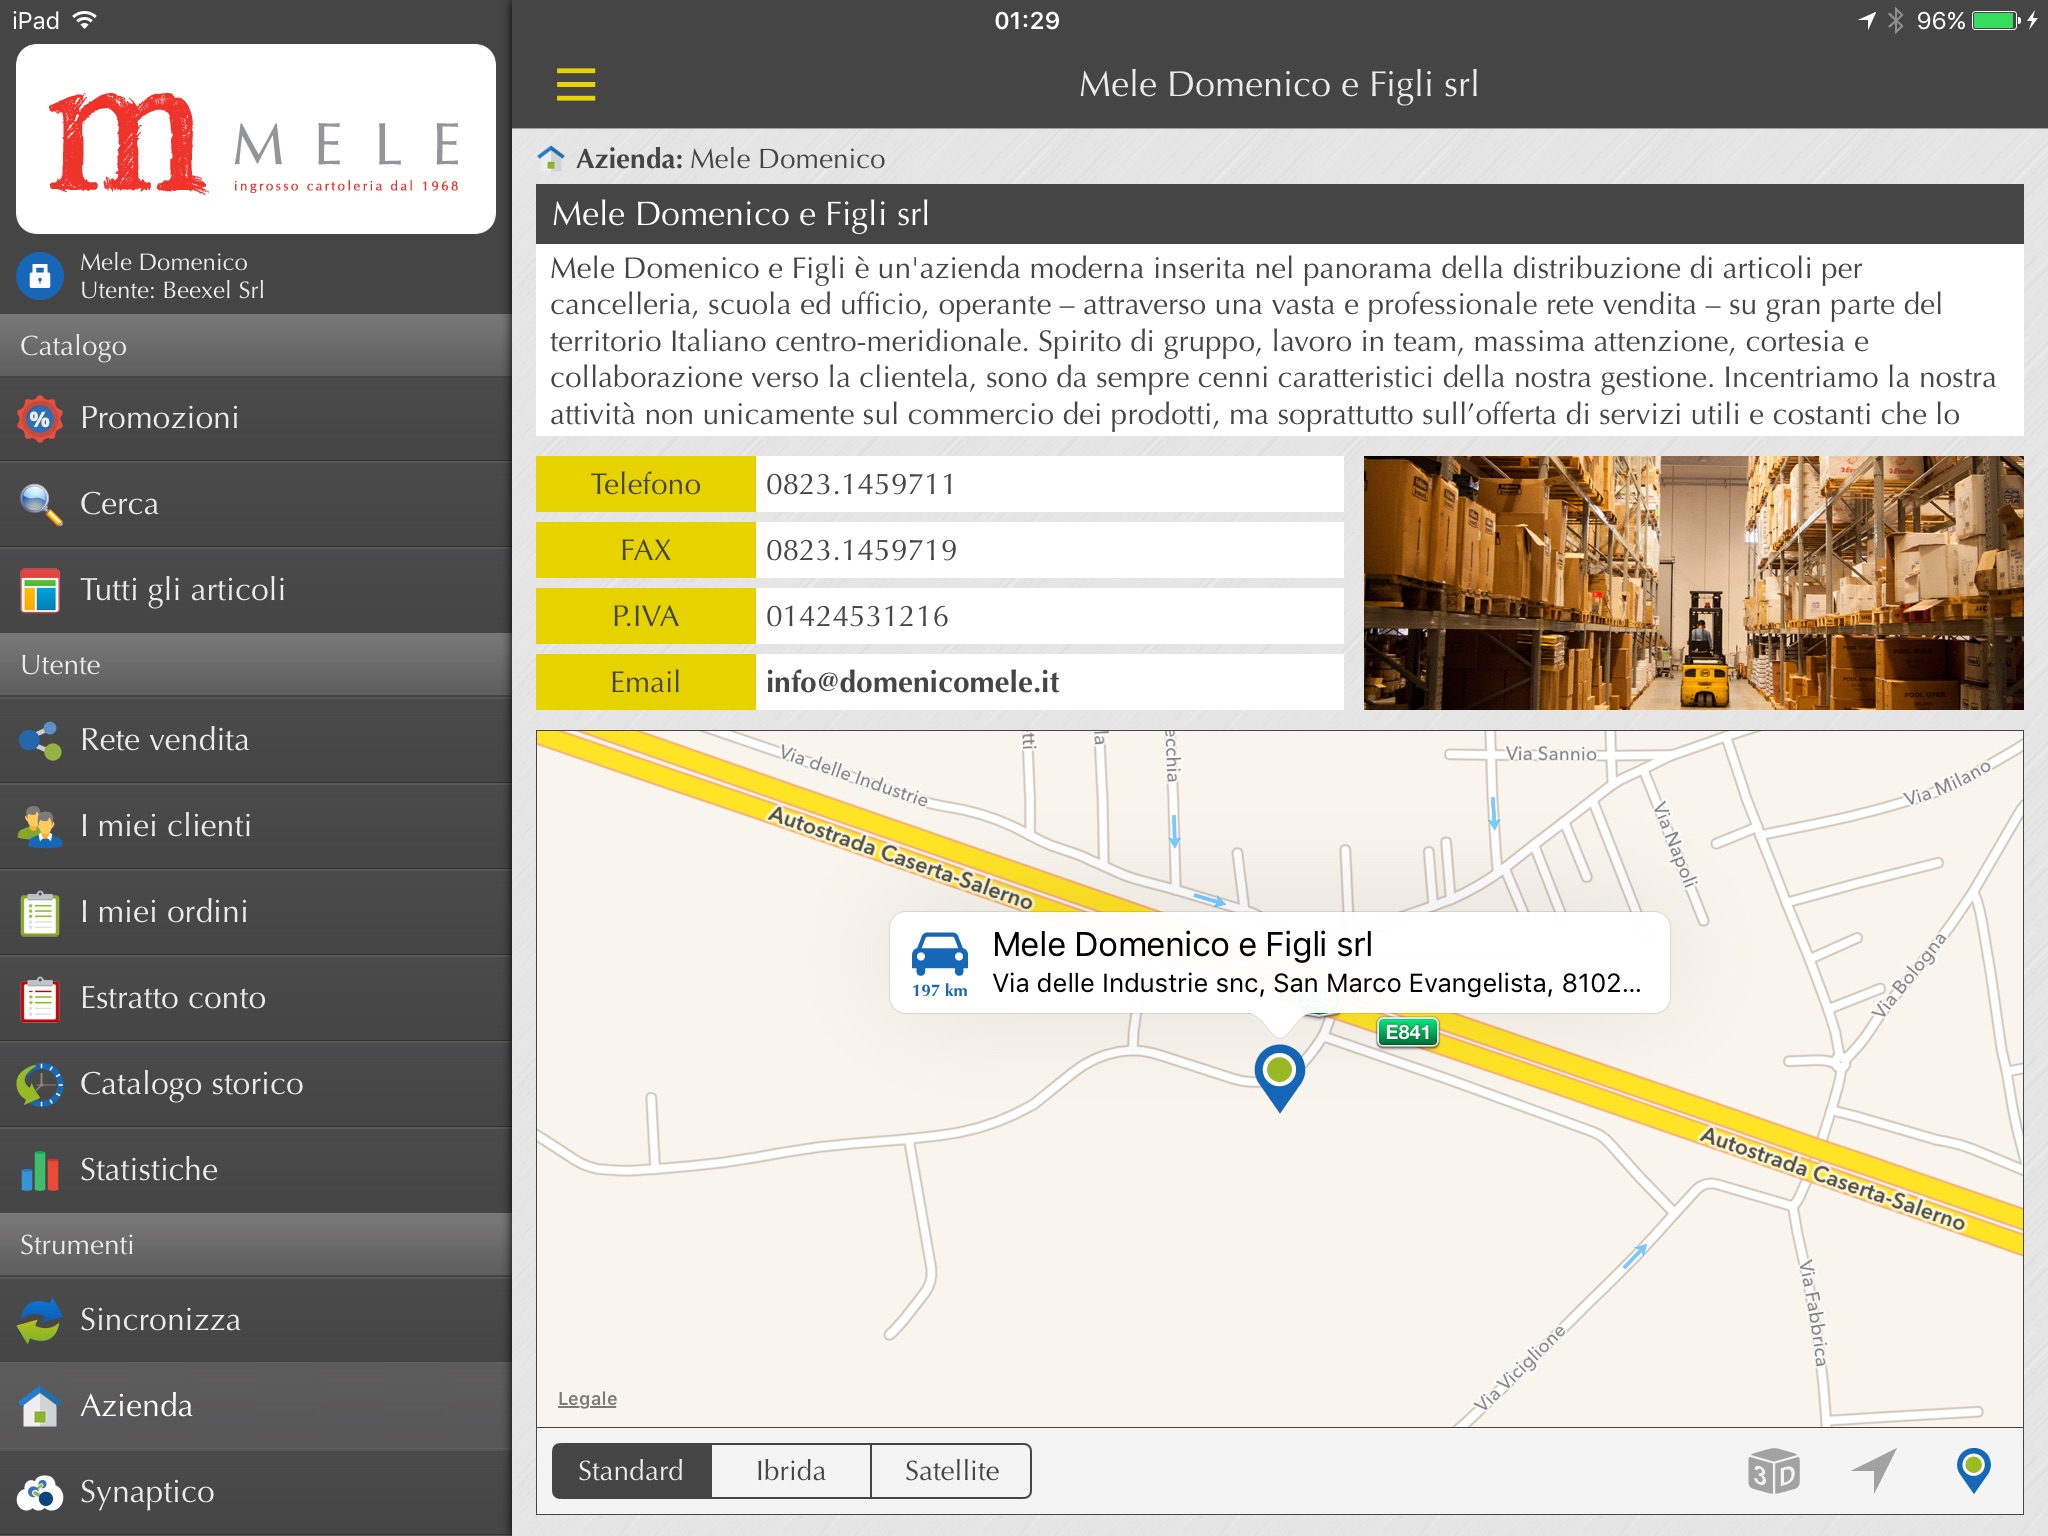Click the Mele Domenico e Figli srl header bar
Viewport: 2048px width, 1536px height.
coord(1279,214)
